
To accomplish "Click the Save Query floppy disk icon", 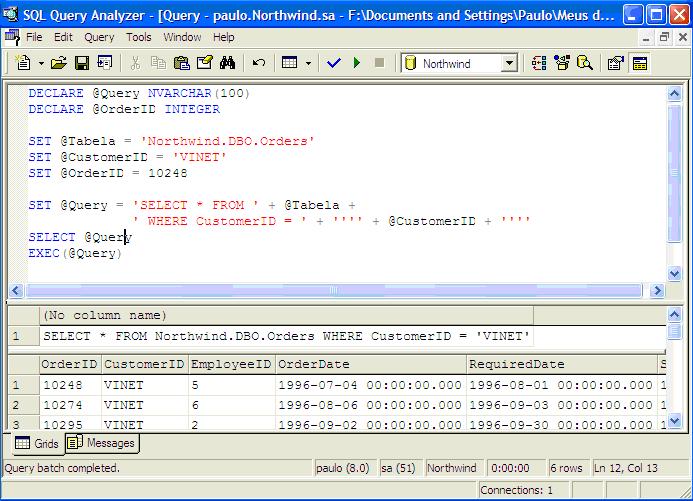I will click(81, 63).
